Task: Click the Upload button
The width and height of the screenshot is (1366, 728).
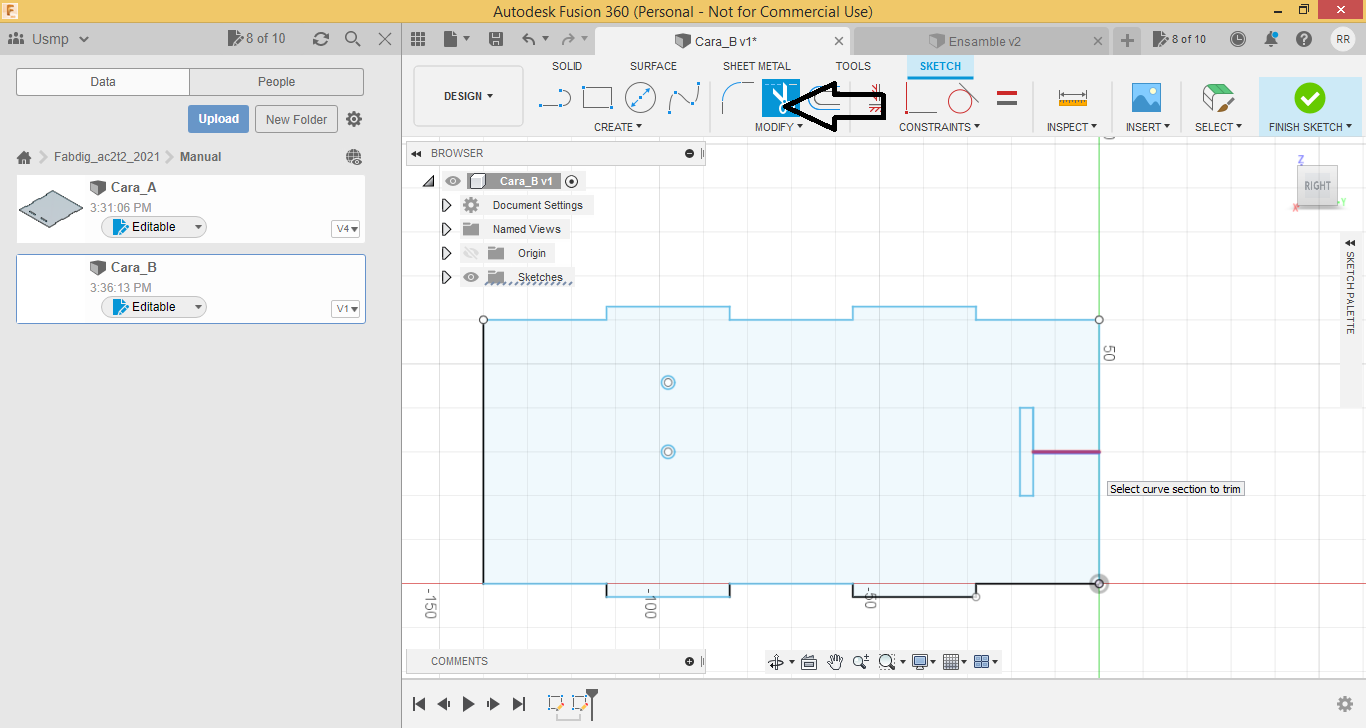Action: tap(218, 119)
